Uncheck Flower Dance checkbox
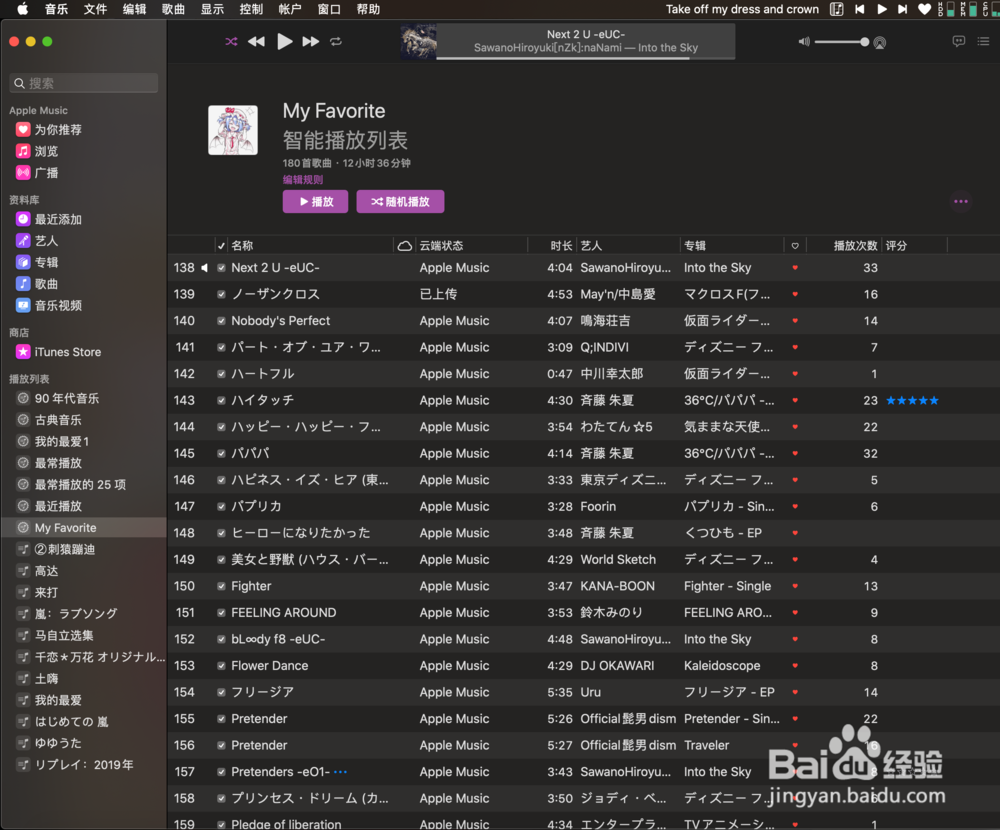 click(x=221, y=666)
